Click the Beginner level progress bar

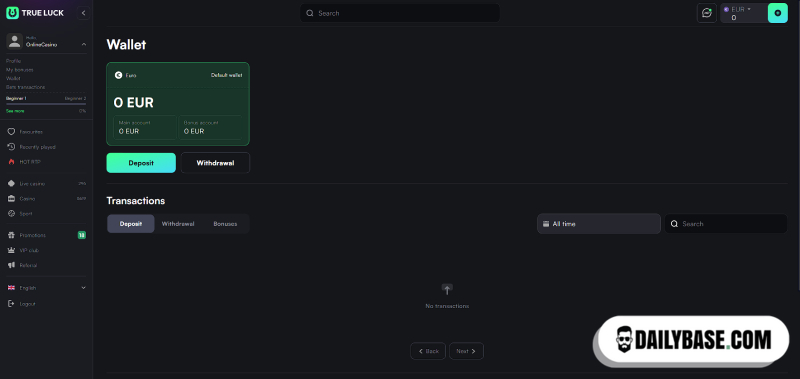pos(46,104)
